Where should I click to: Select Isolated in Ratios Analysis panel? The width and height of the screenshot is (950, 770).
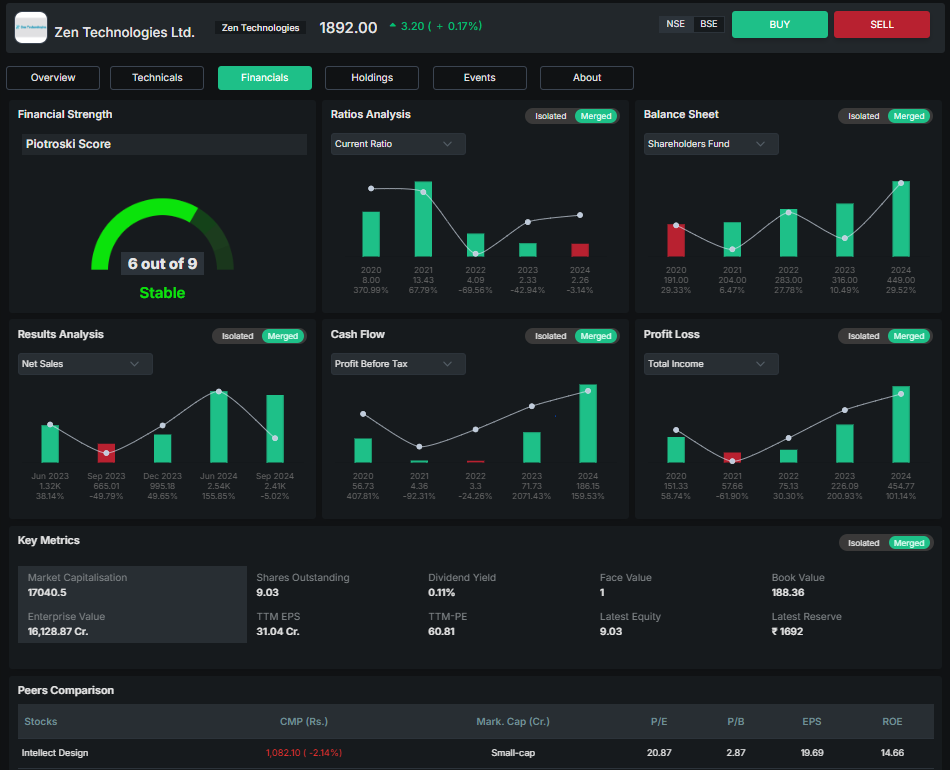[x=550, y=116]
